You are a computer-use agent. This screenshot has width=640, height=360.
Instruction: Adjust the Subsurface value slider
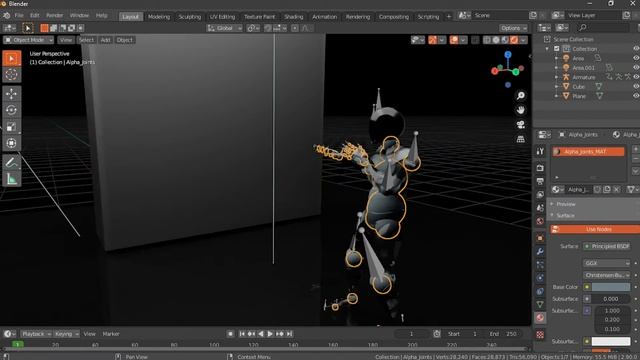611,299
